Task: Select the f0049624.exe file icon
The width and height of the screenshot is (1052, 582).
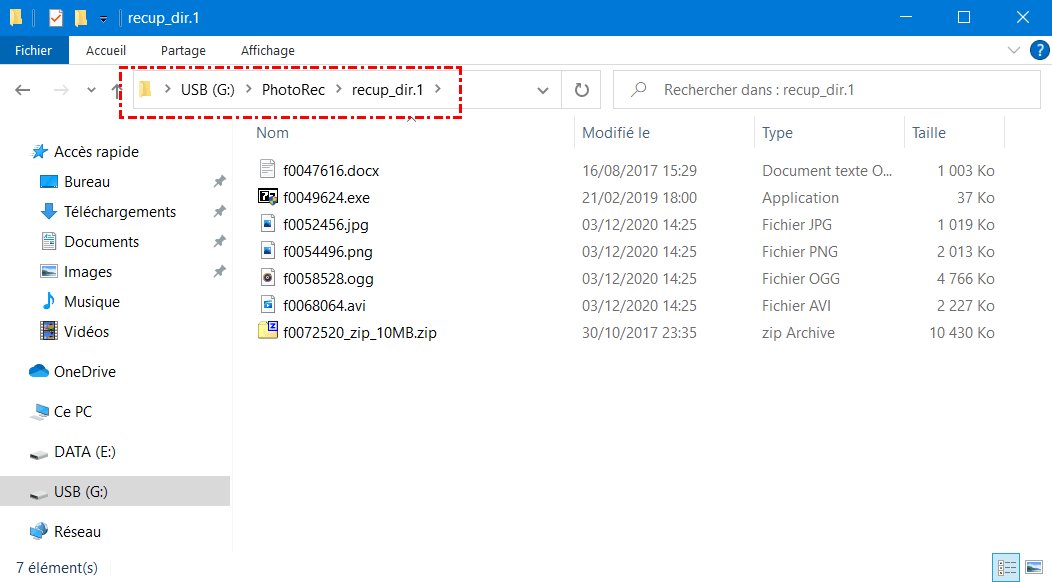Action: [x=268, y=198]
